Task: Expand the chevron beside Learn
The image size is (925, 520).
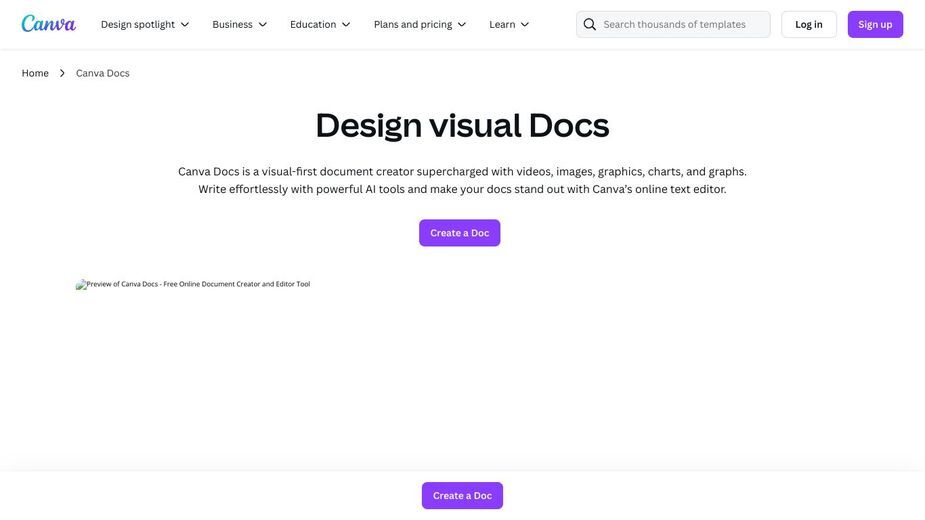Action: pos(524,24)
